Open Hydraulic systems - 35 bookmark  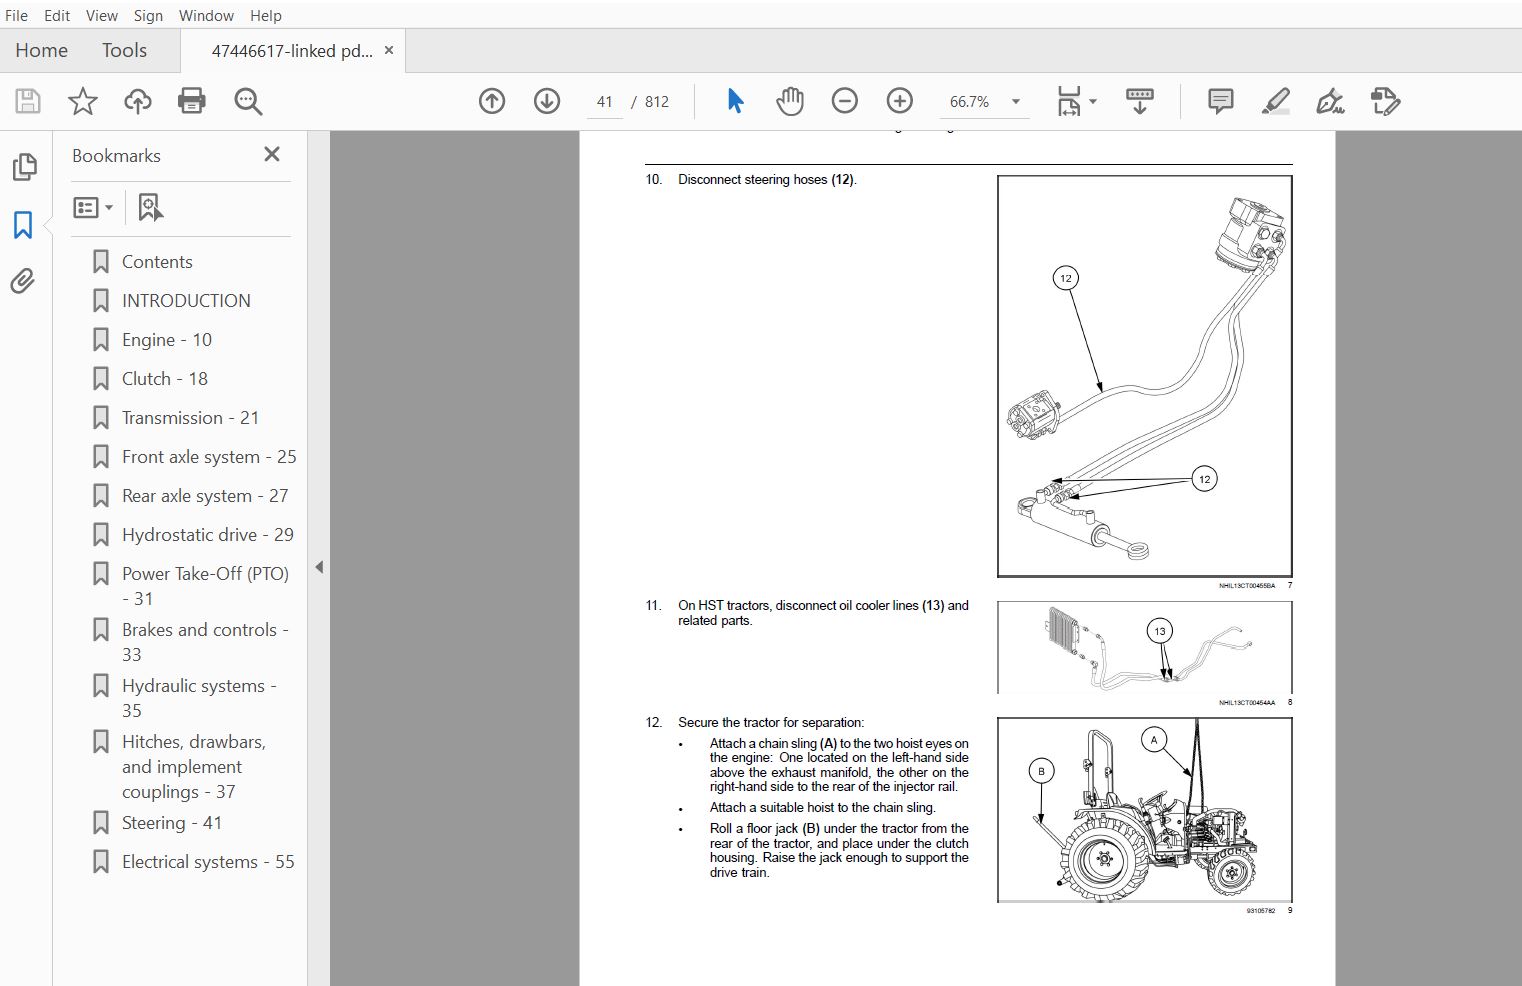click(x=199, y=698)
